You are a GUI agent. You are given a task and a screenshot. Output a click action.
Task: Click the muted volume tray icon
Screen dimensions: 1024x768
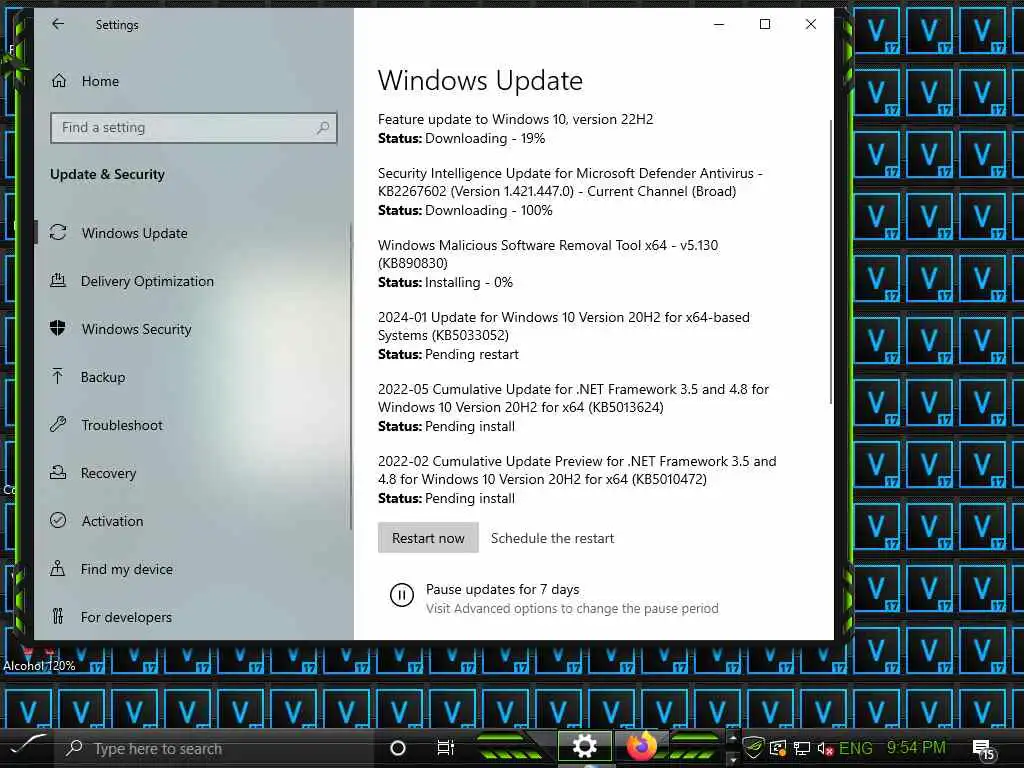825,748
